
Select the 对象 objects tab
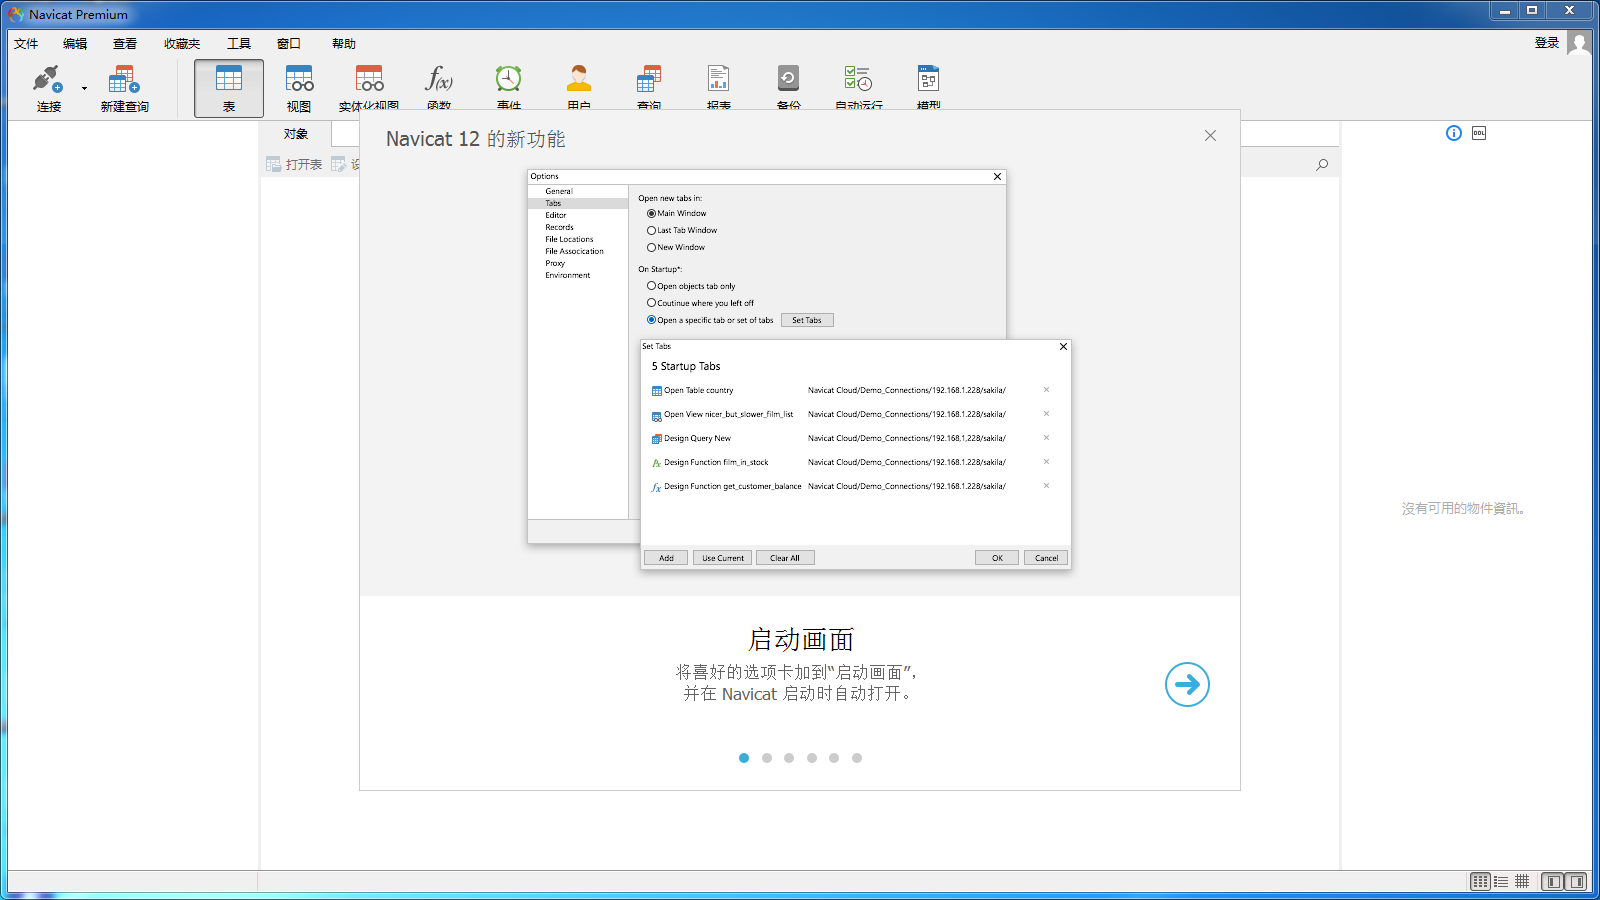coord(296,134)
